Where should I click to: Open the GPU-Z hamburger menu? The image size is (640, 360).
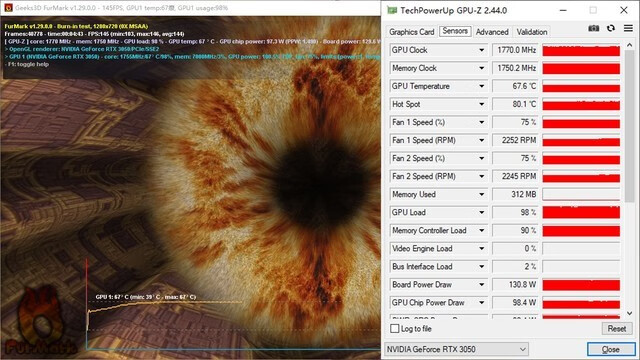coord(628,28)
